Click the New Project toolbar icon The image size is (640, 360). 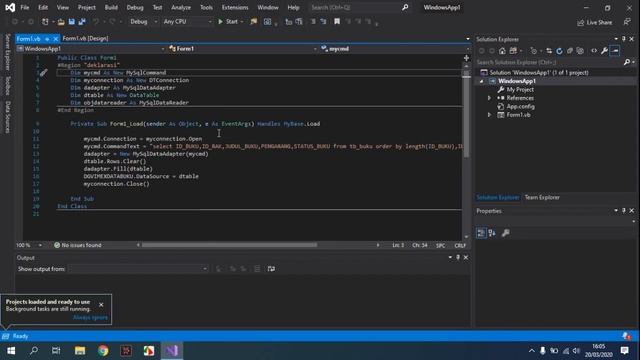pos(45,22)
